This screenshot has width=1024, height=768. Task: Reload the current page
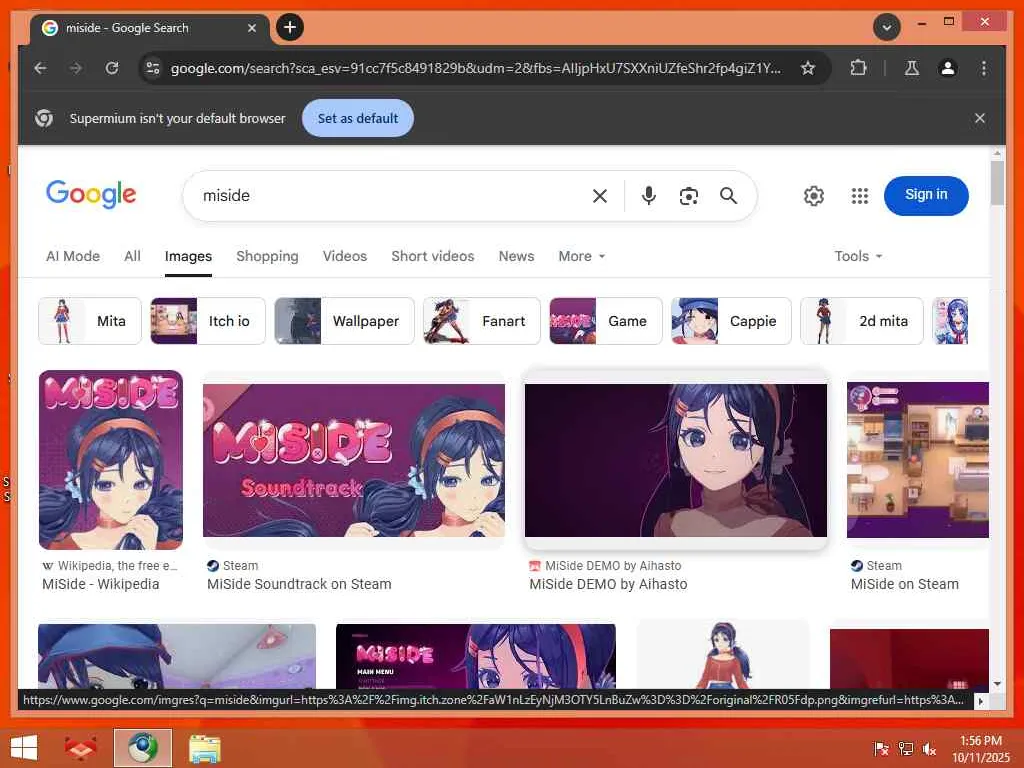click(112, 68)
